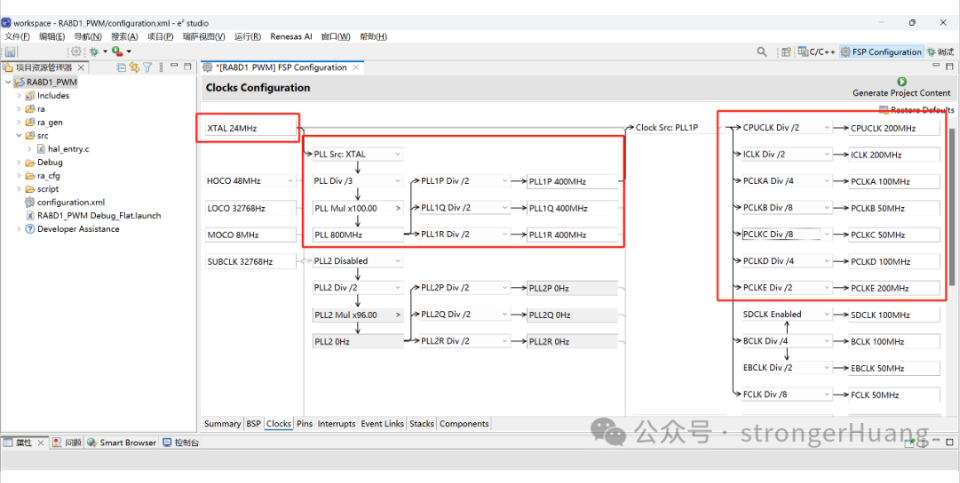Open the PLL Mul x100.00 selector
Viewport: 960px width, 483px height.
point(358,208)
